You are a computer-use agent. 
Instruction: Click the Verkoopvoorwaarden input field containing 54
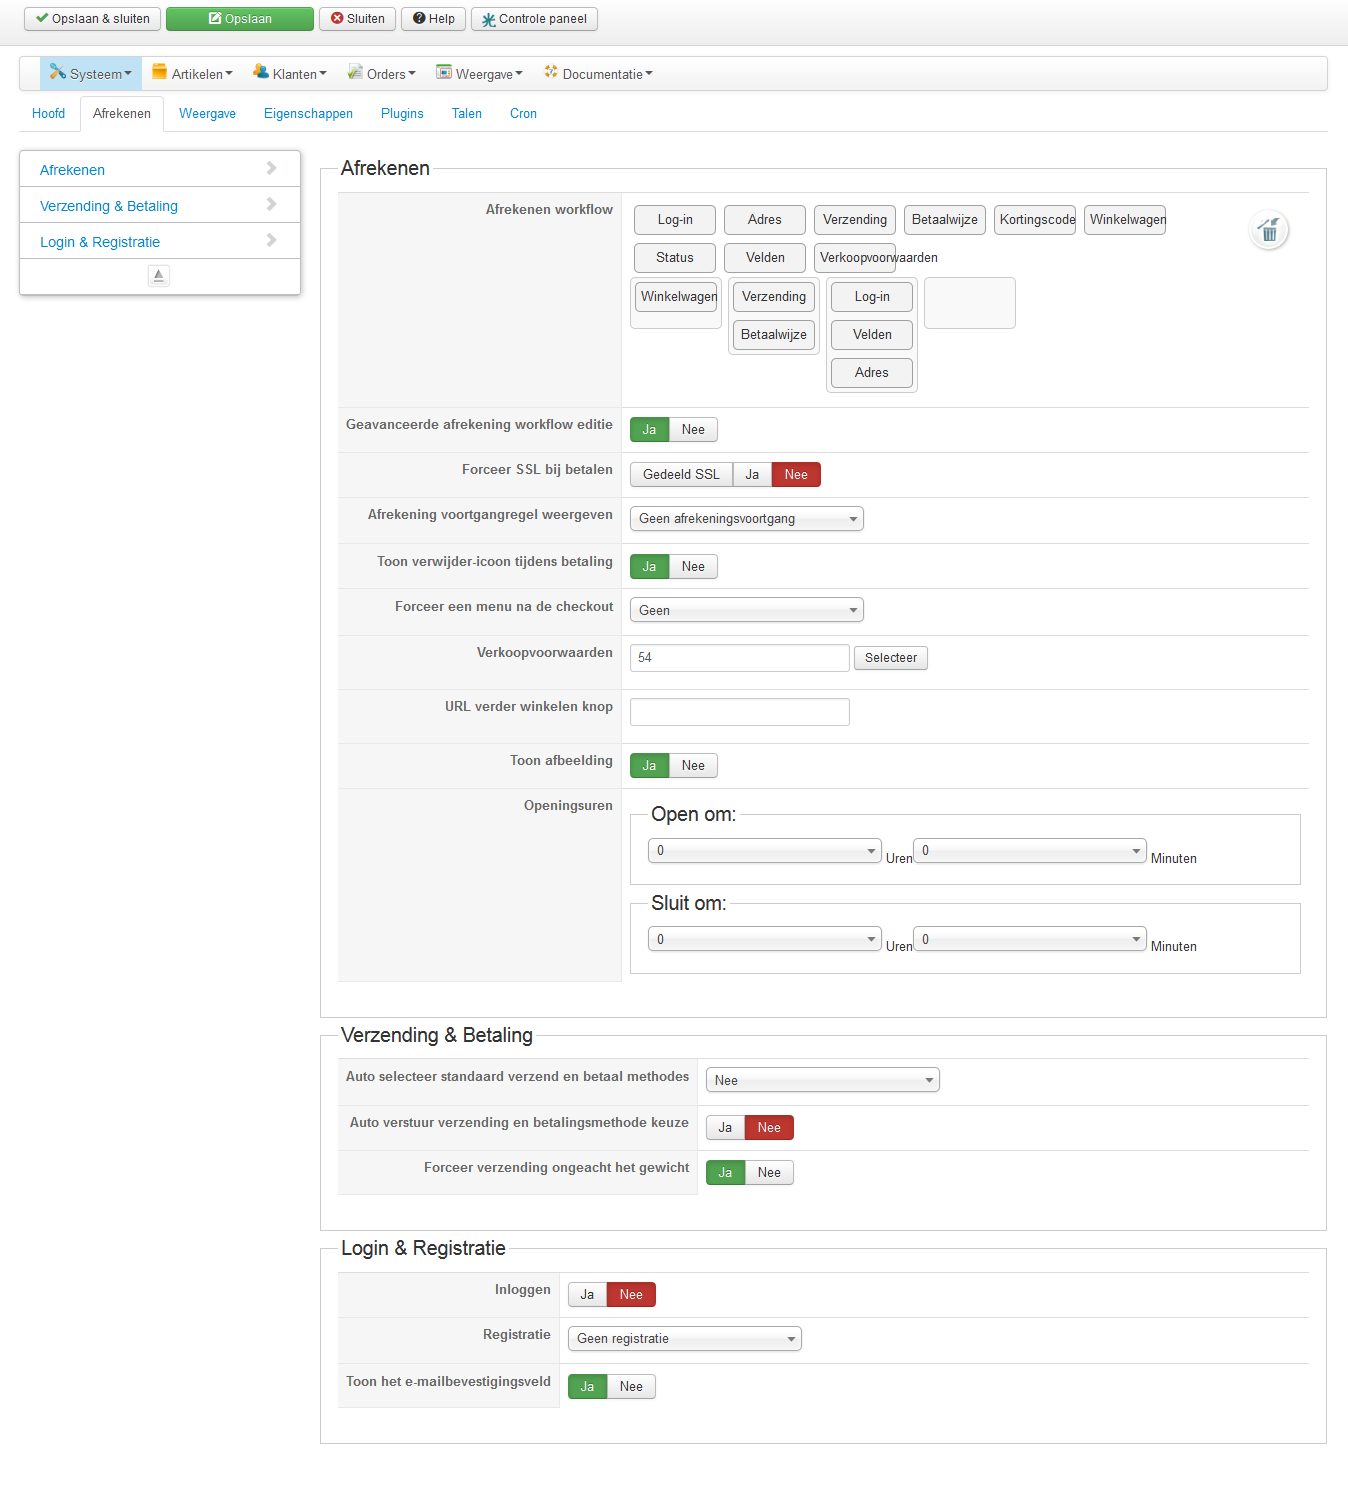(740, 658)
